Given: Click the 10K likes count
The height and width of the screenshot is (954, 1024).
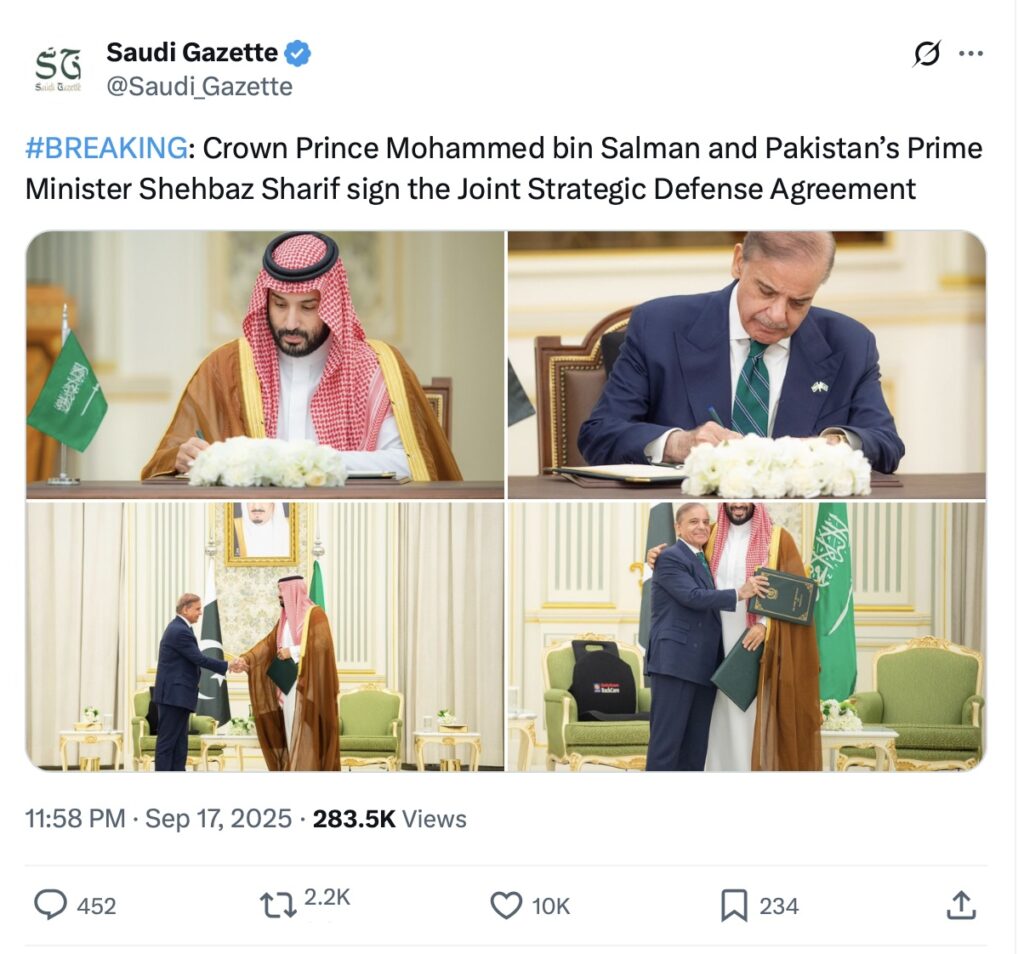Looking at the screenshot, I should click(551, 906).
